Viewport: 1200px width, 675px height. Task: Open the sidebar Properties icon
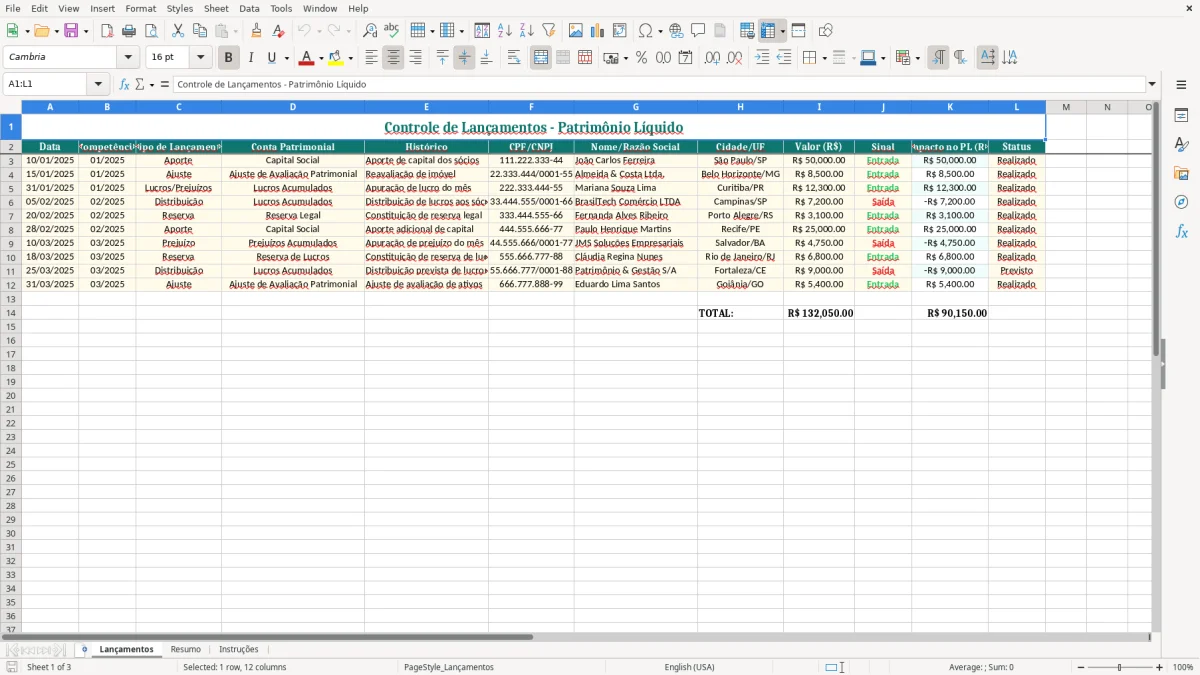1181,115
